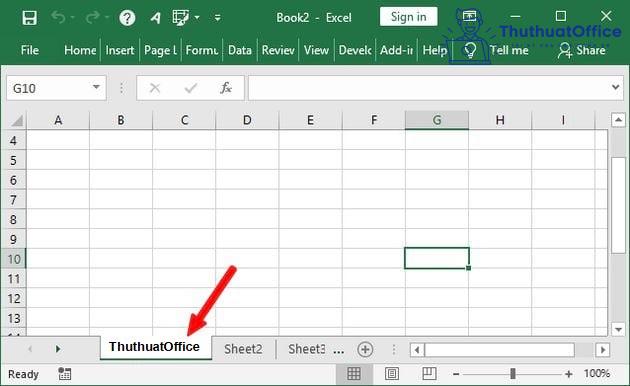Click the zoom in plus button

click(569, 374)
